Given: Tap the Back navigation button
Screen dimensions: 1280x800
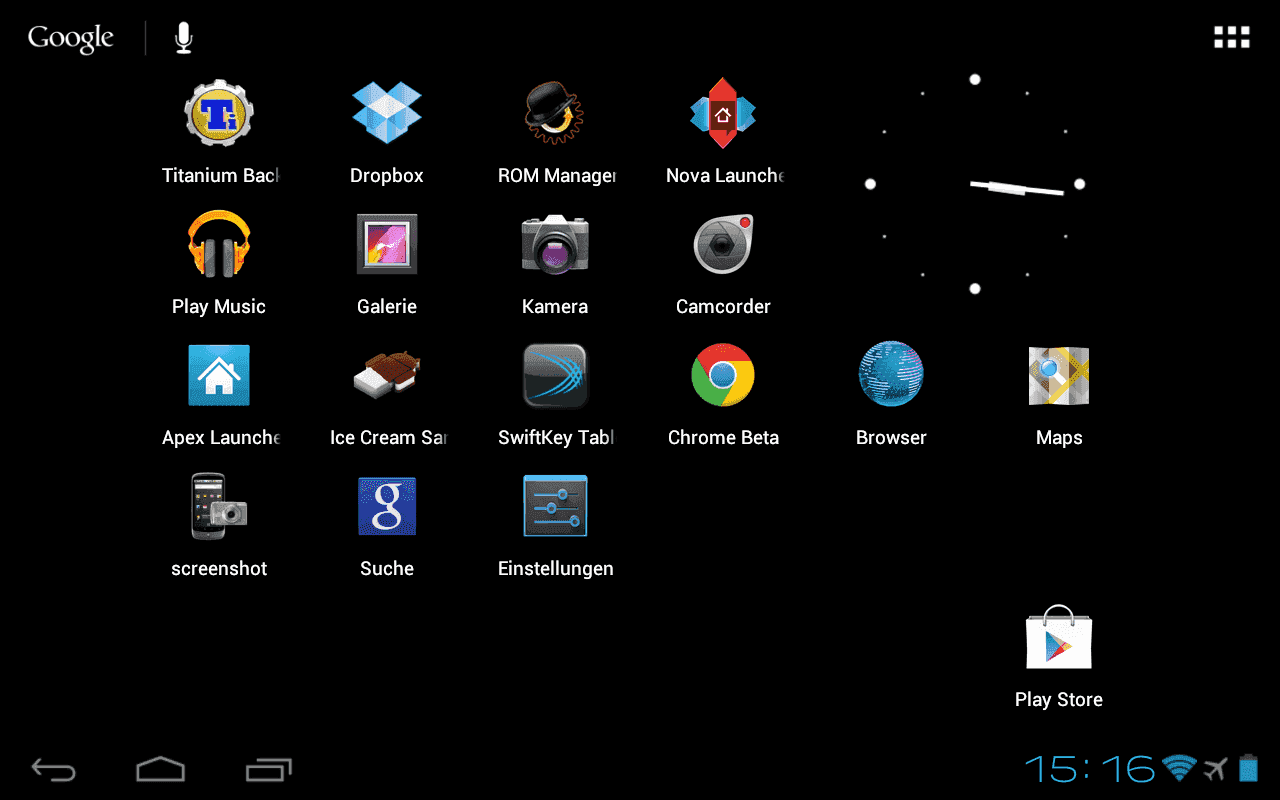Looking at the screenshot, I should click(54, 769).
